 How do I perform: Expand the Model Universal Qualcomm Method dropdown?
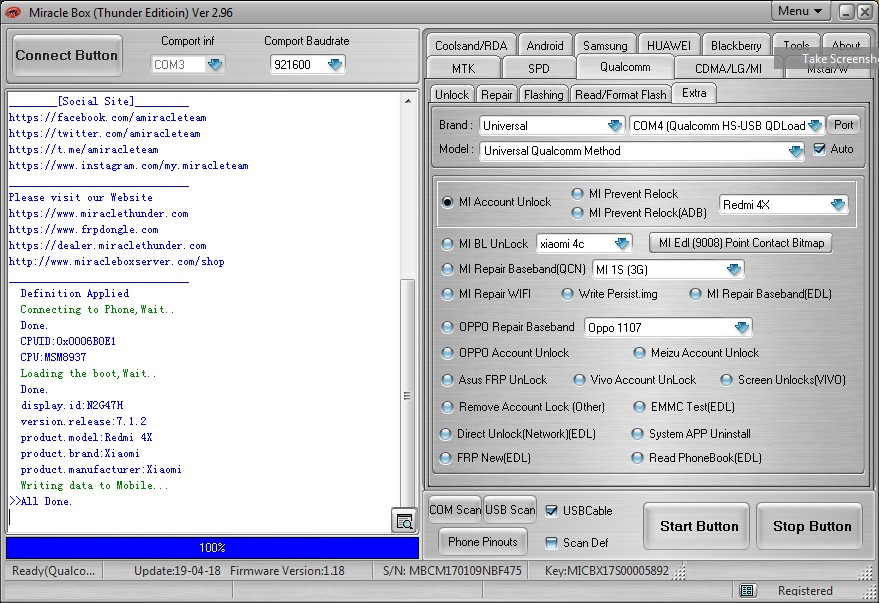pyautogui.click(x=795, y=151)
